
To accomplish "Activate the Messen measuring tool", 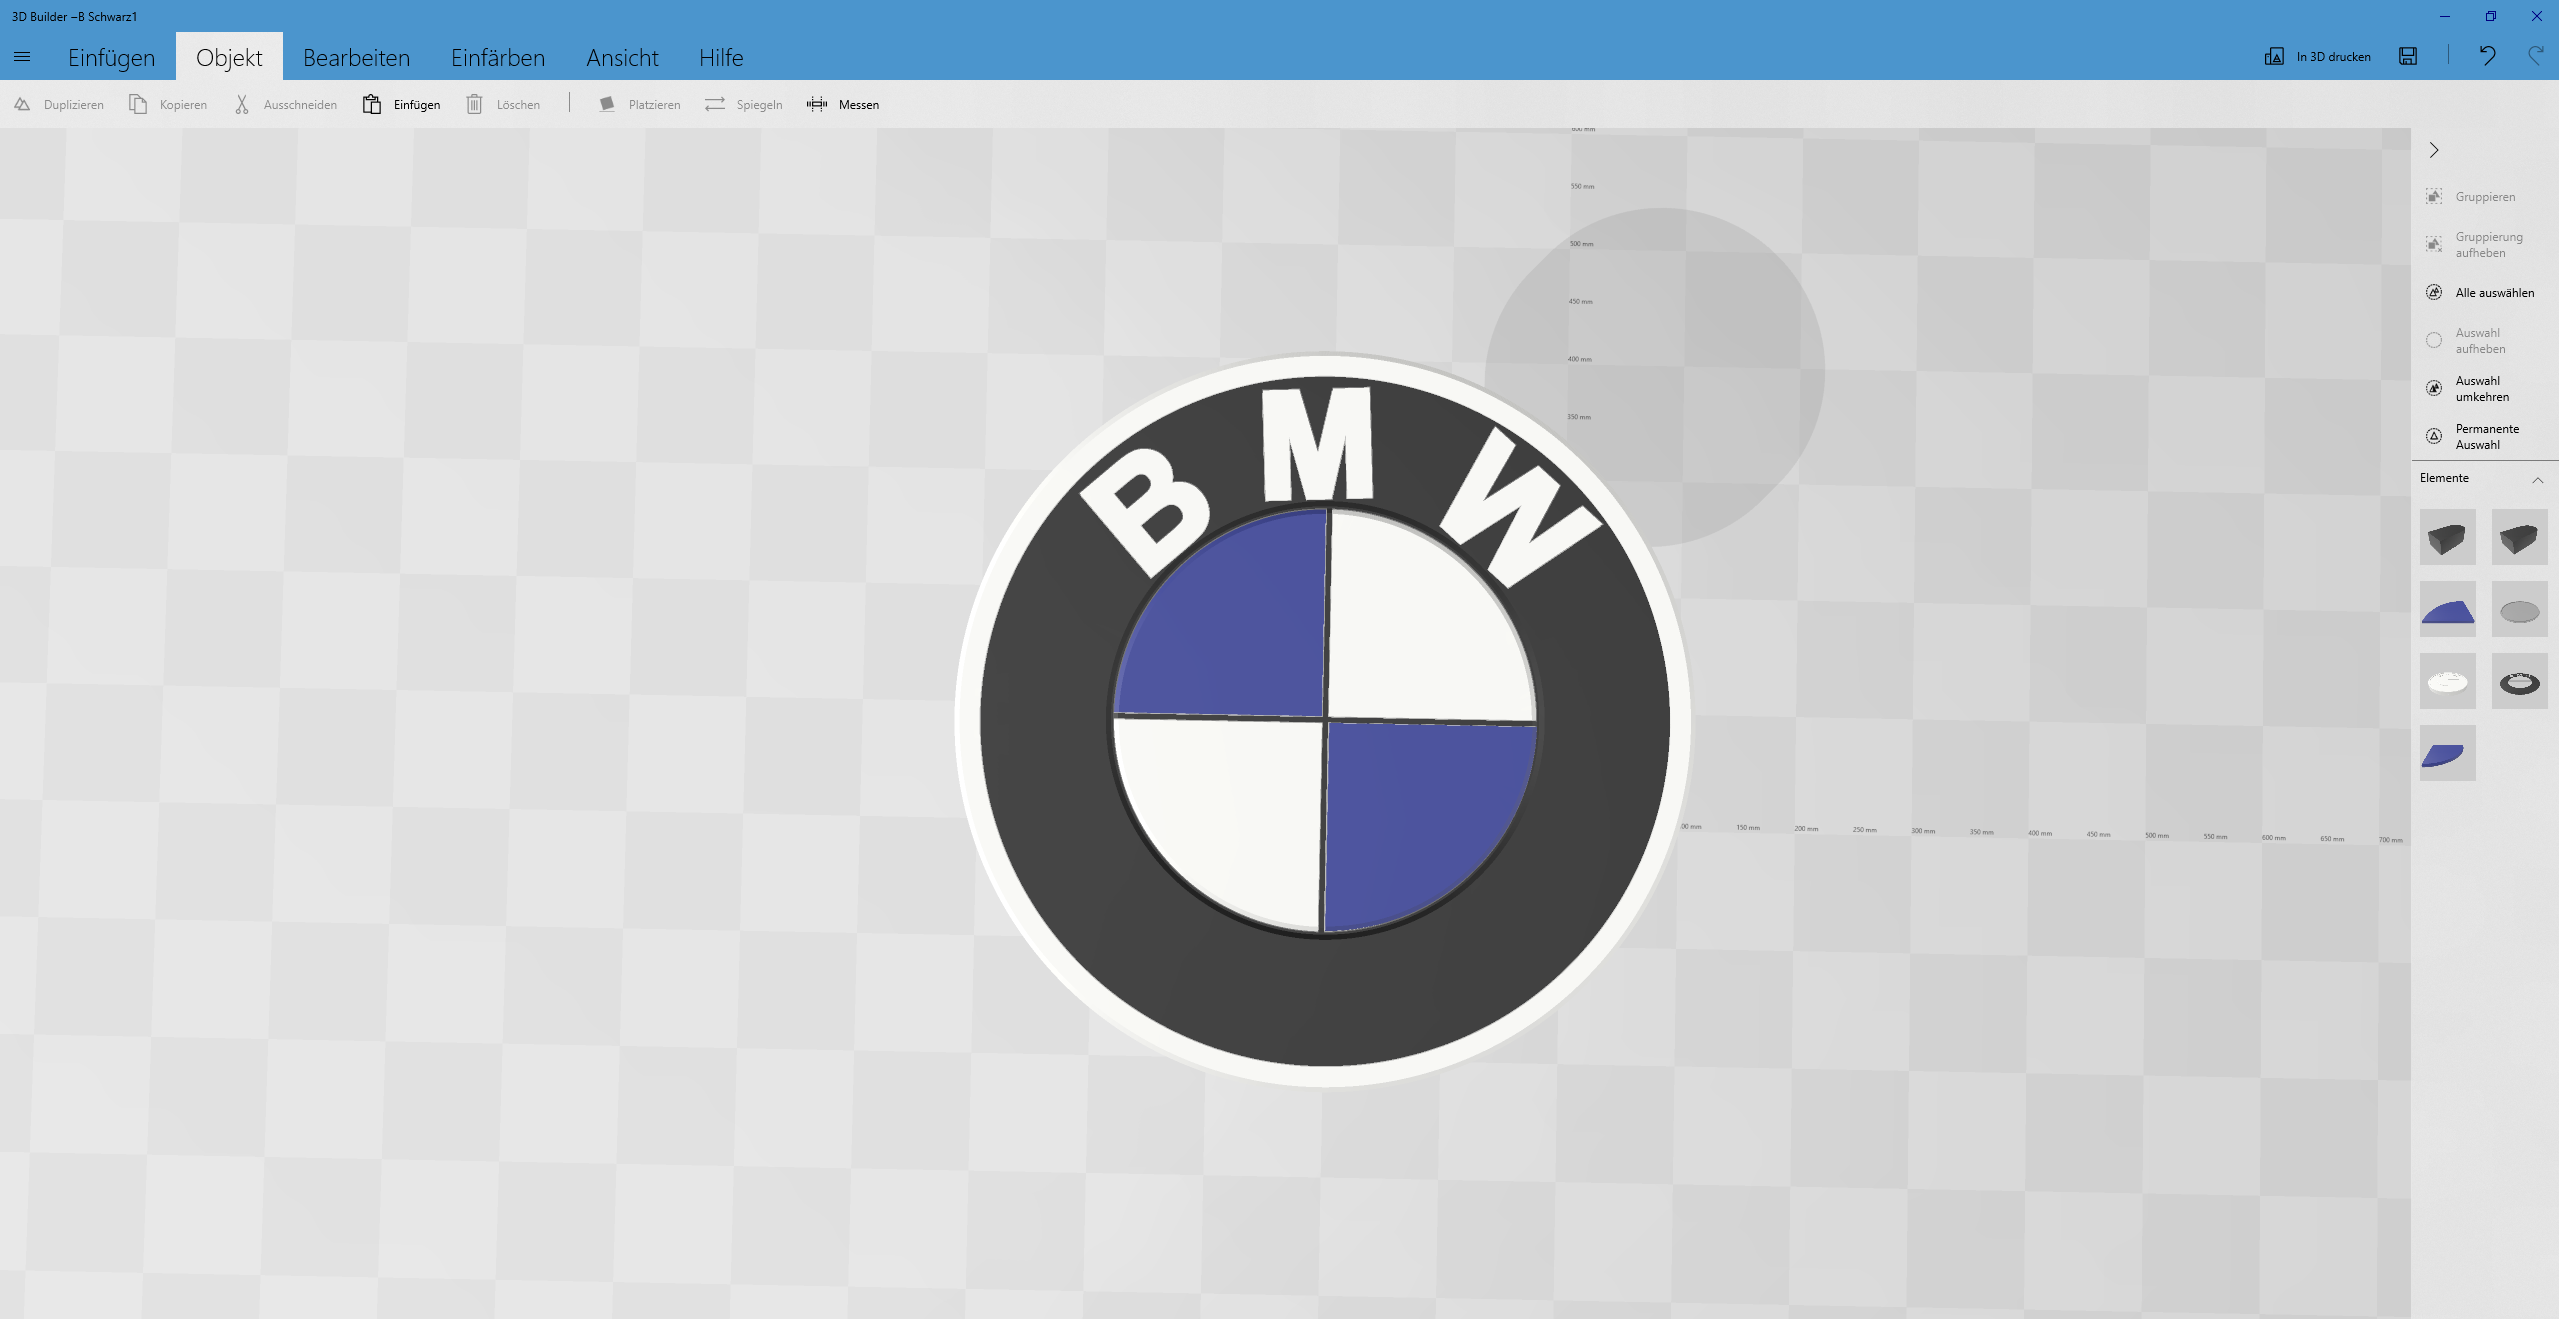I will pyautogui.click(x=843, y=104).
